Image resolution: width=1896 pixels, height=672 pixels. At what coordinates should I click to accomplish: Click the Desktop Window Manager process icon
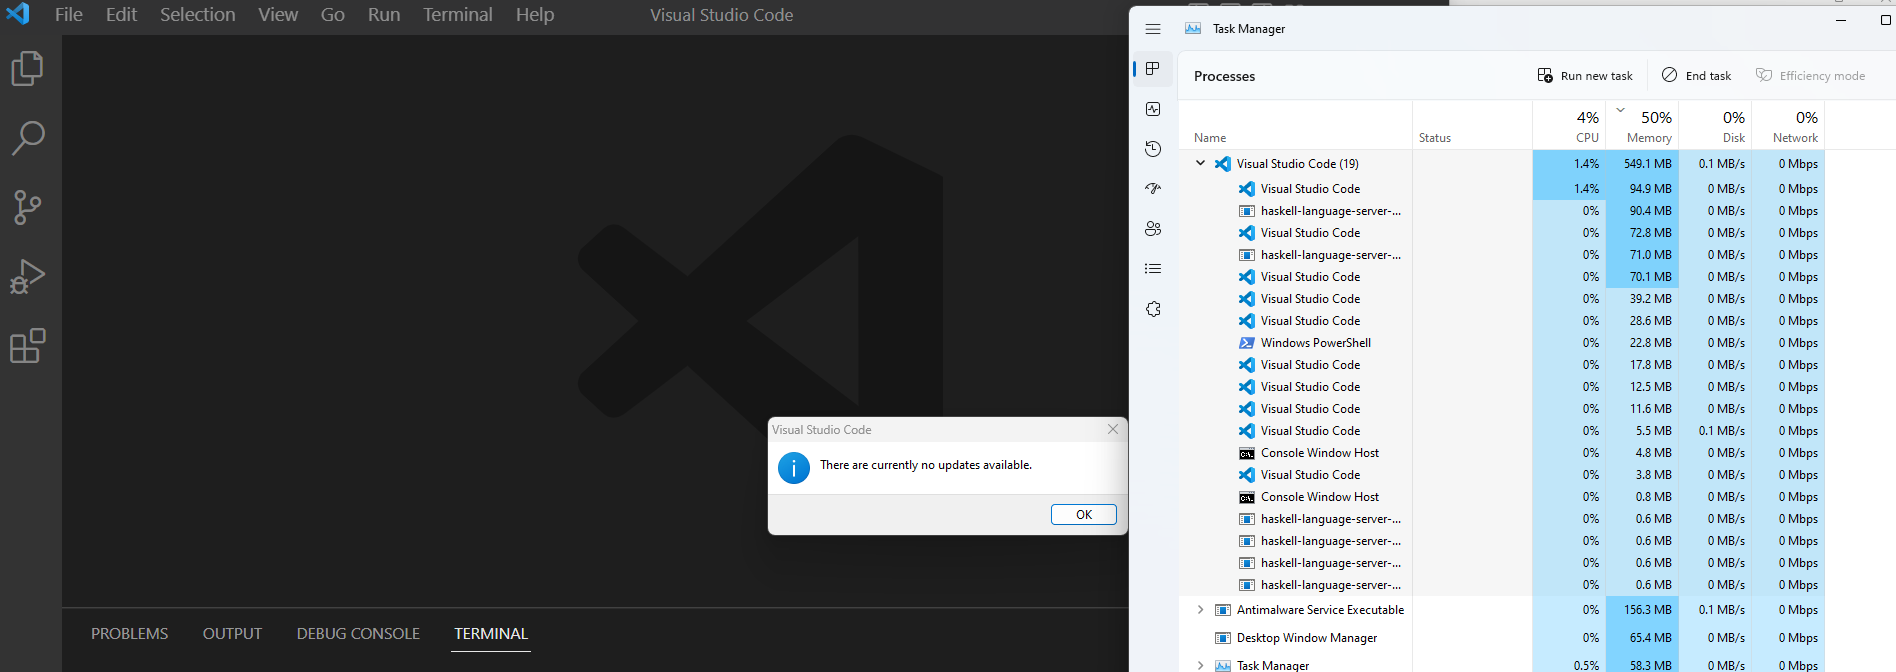1223,638
